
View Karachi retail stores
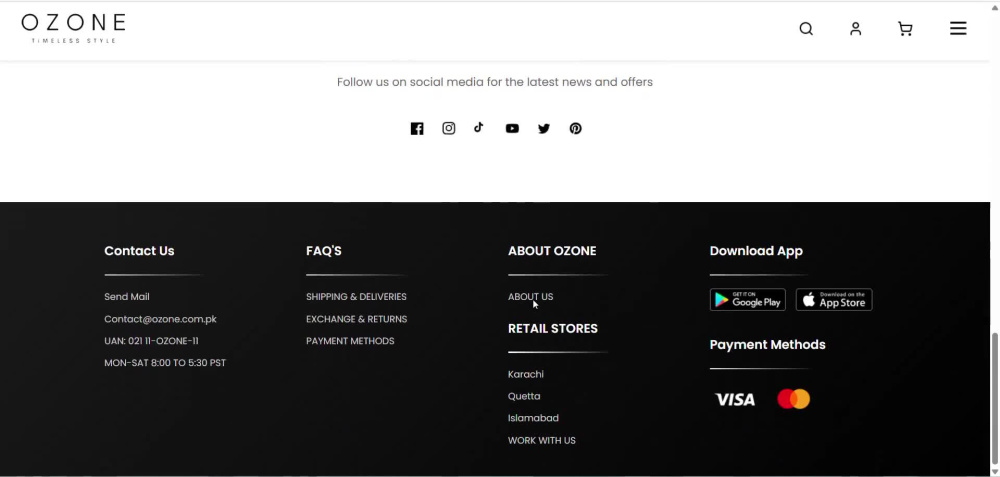[x=526, y=374]
